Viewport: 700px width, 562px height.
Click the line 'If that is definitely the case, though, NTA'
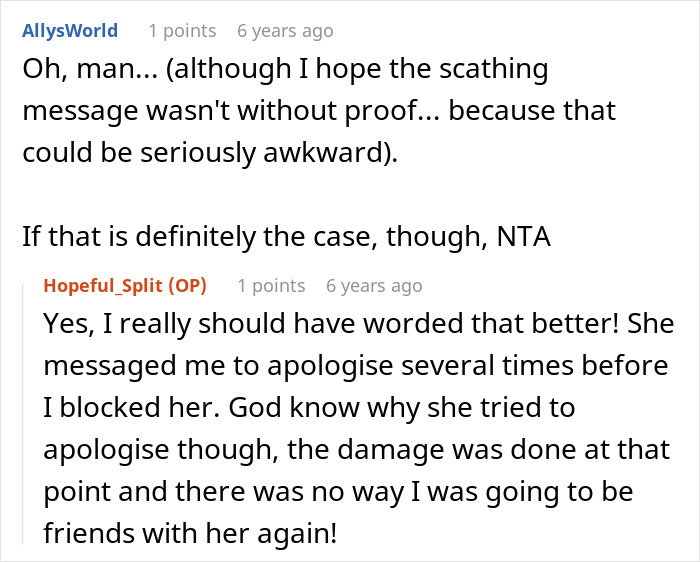(x=286, y=236)
